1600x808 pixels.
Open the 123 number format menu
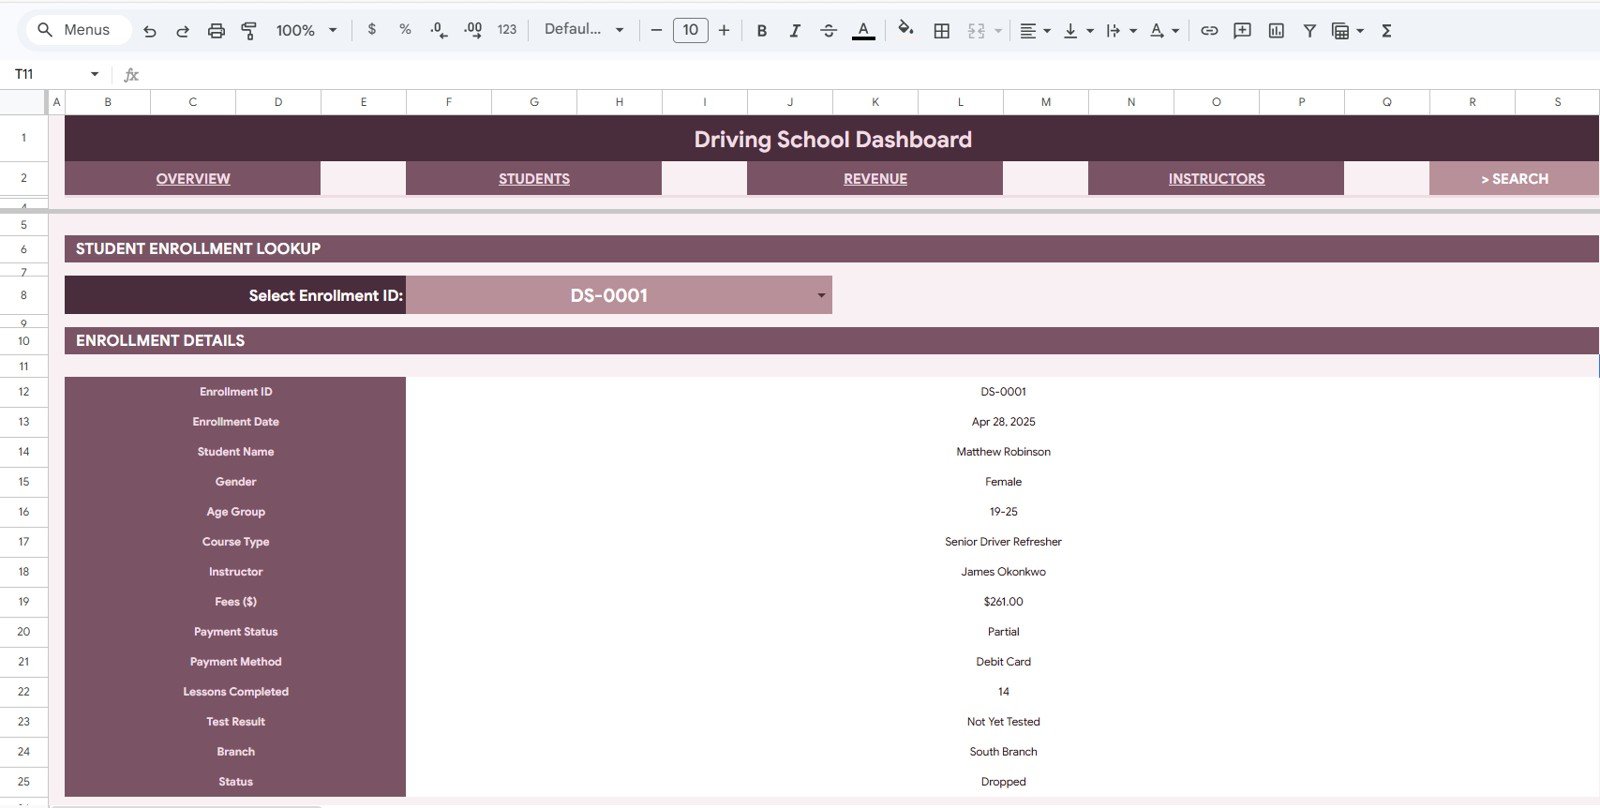(507, 30)
